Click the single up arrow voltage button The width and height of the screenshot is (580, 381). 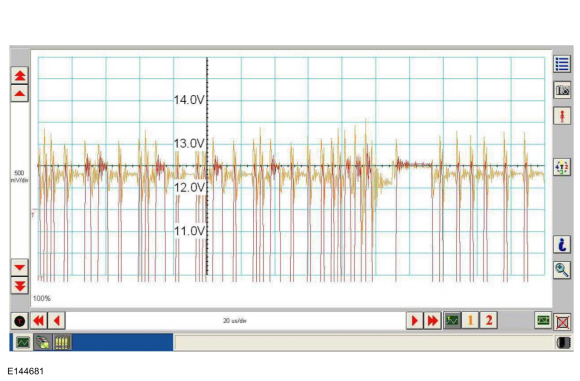pos(20,94)
